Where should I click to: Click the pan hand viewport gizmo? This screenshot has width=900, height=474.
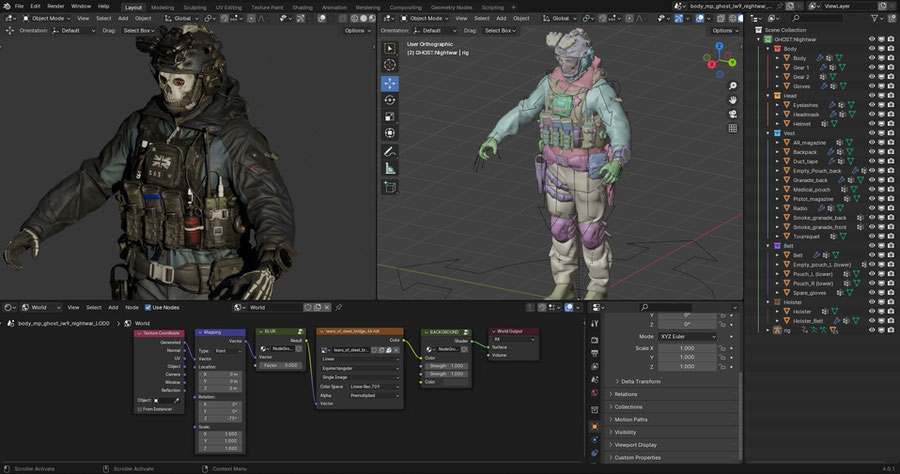pyautogui.click(x=733, y=100)
